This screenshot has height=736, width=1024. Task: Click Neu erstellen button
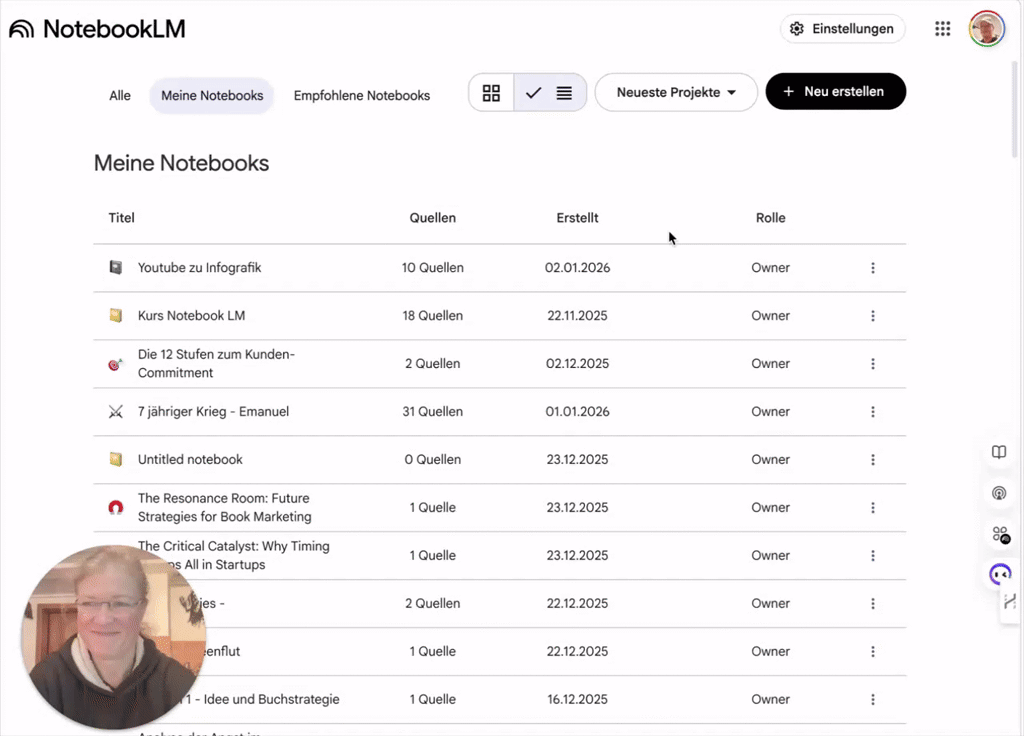(x=835, y=91)
